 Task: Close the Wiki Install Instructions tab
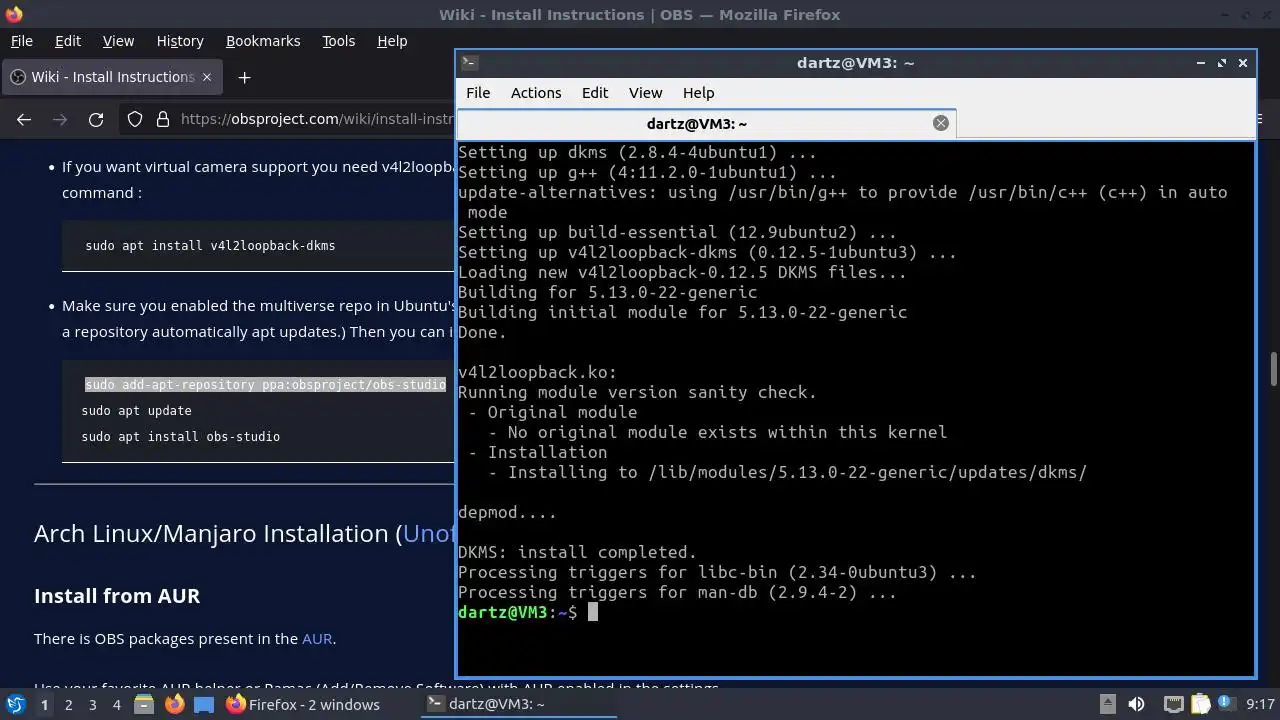pyautogui.click(x=207, y=77)
